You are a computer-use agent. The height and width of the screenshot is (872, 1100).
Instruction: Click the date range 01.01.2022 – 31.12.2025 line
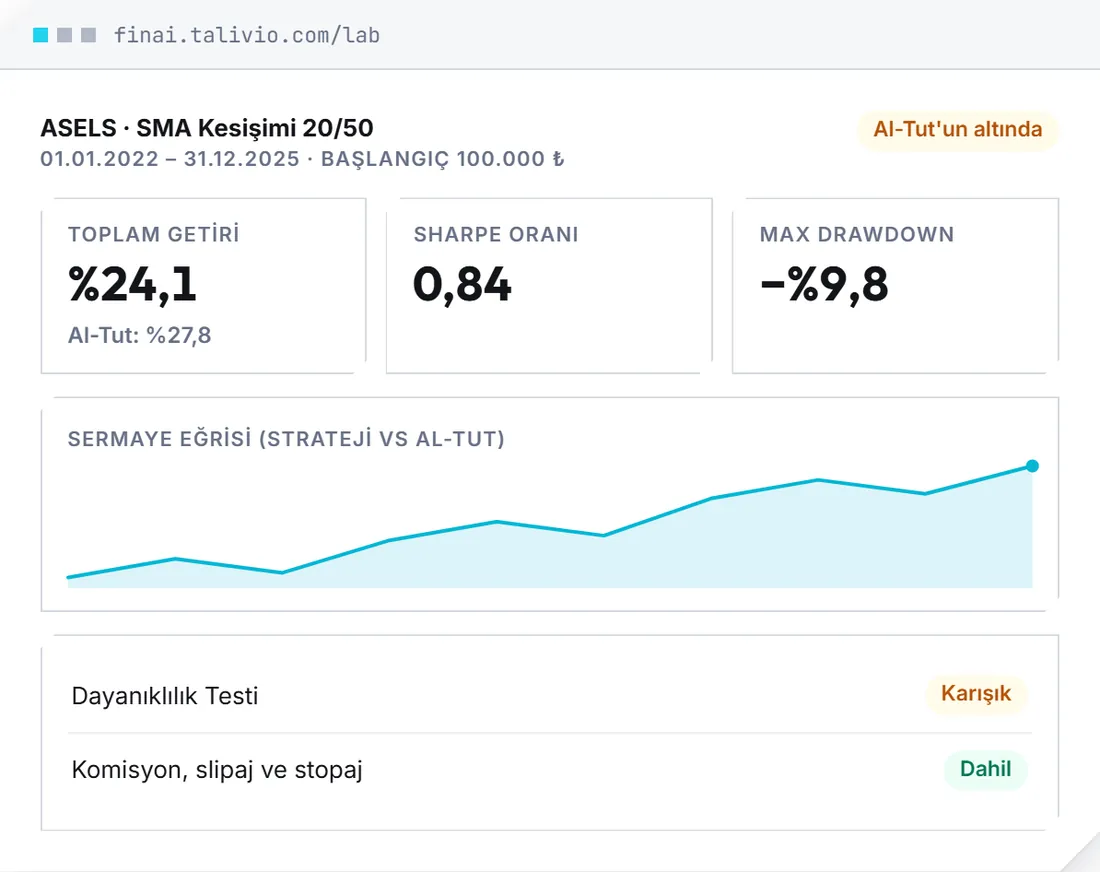[x=302, y=159]
